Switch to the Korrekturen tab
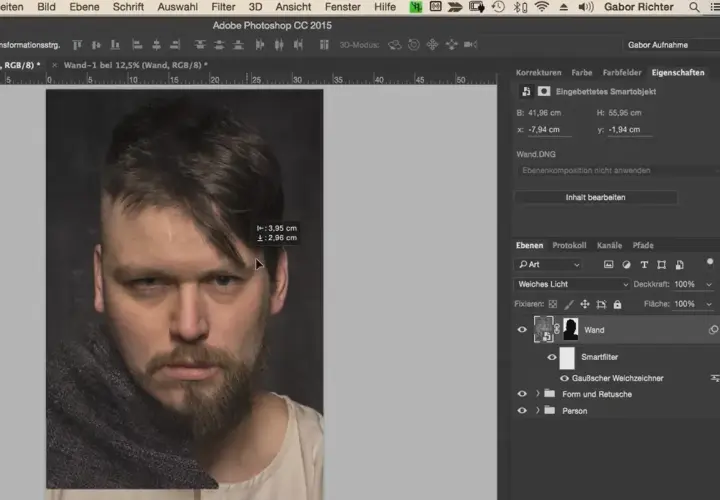 [538, 73]
